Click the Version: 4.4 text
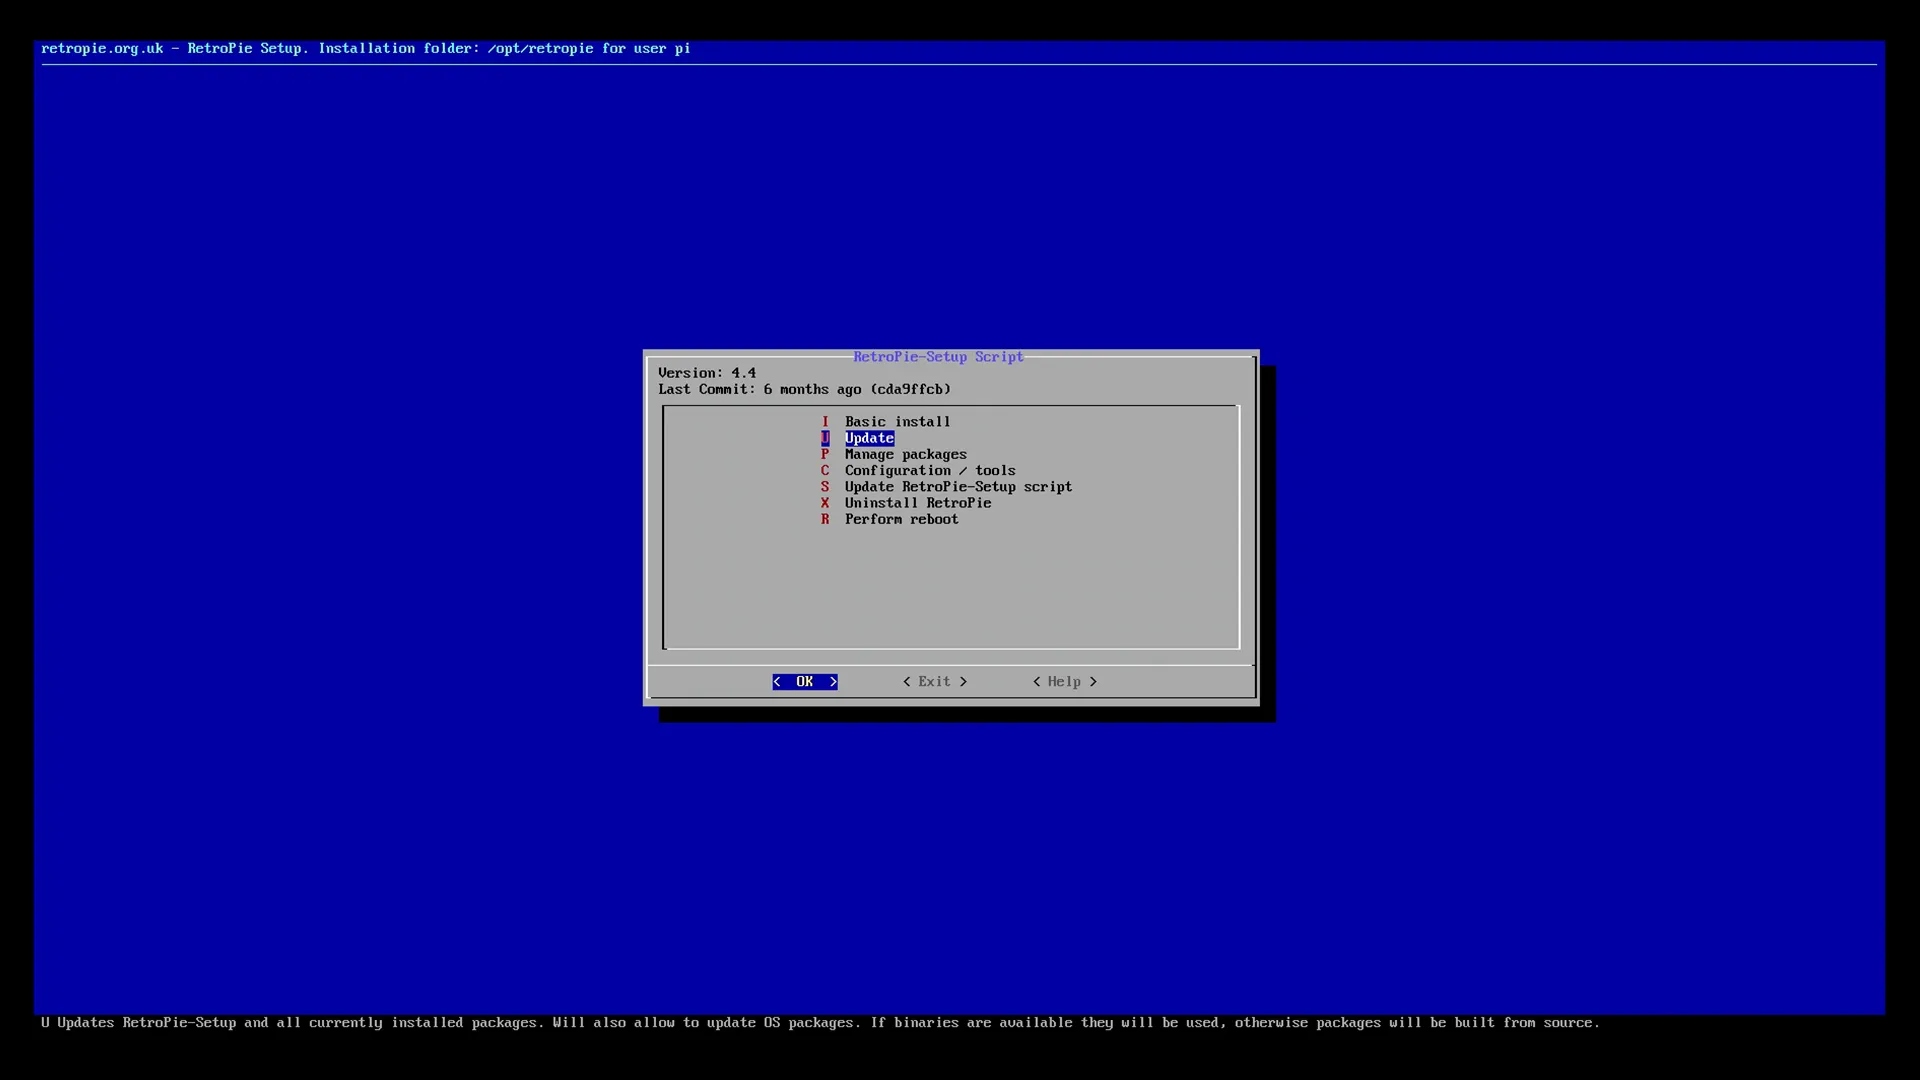Screen dimensions: 1920x1080 click(x=707, y=373)
